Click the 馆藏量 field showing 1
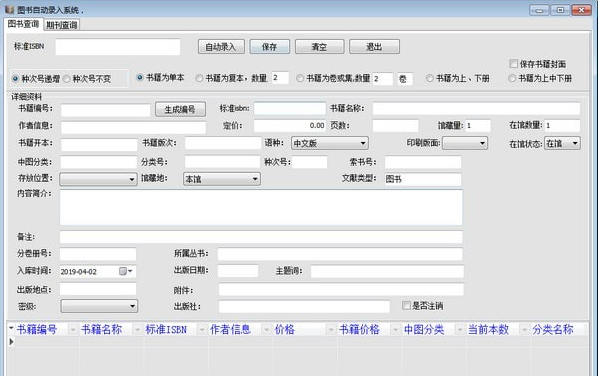 pyautogui.click(x=478, y=125)
